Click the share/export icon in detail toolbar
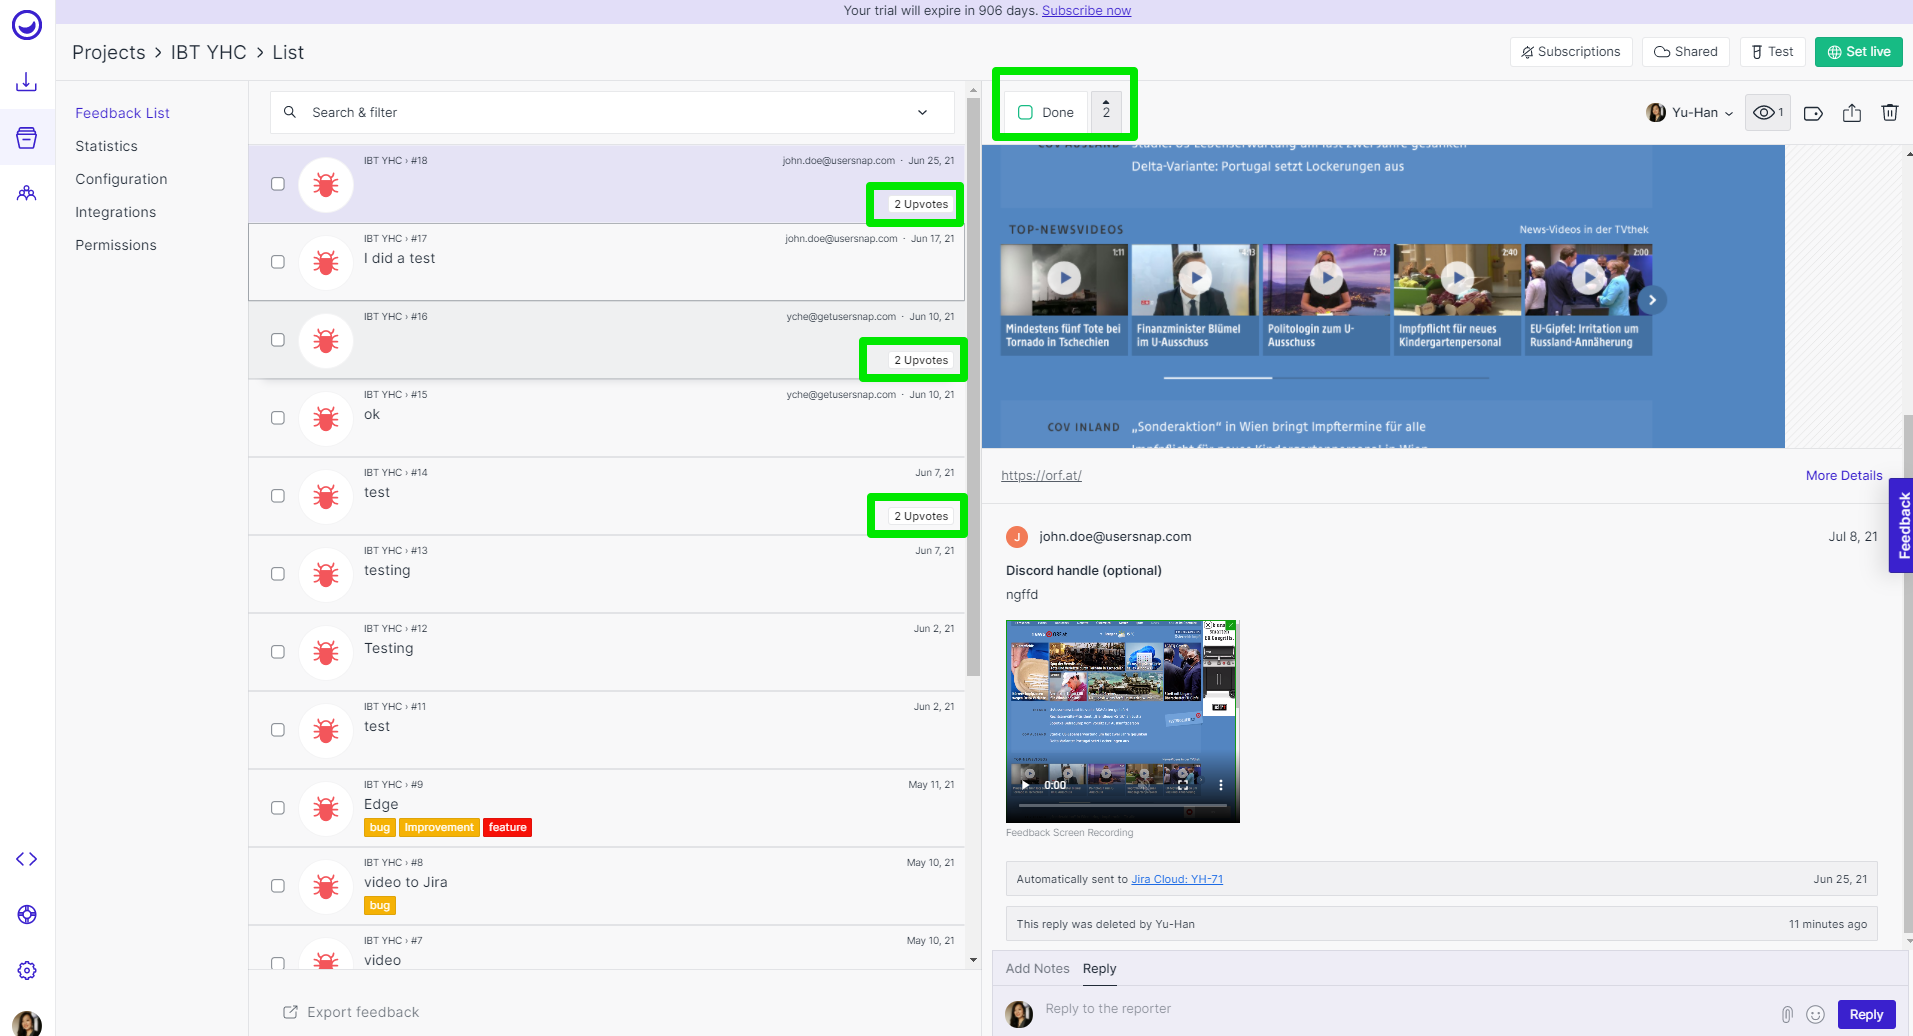Viewport: 1913px width, 1036px height. point(1852,113)
